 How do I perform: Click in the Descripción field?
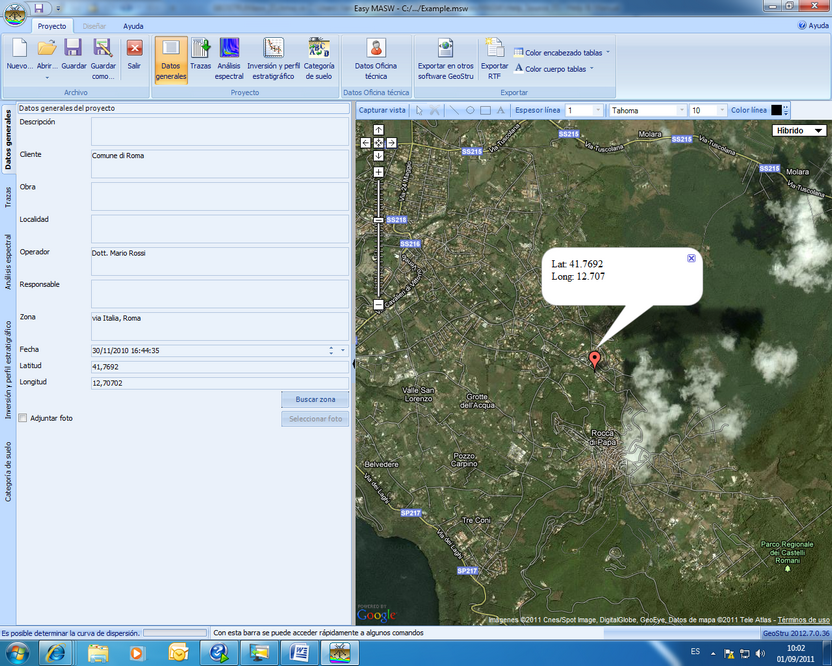[220, 131]
